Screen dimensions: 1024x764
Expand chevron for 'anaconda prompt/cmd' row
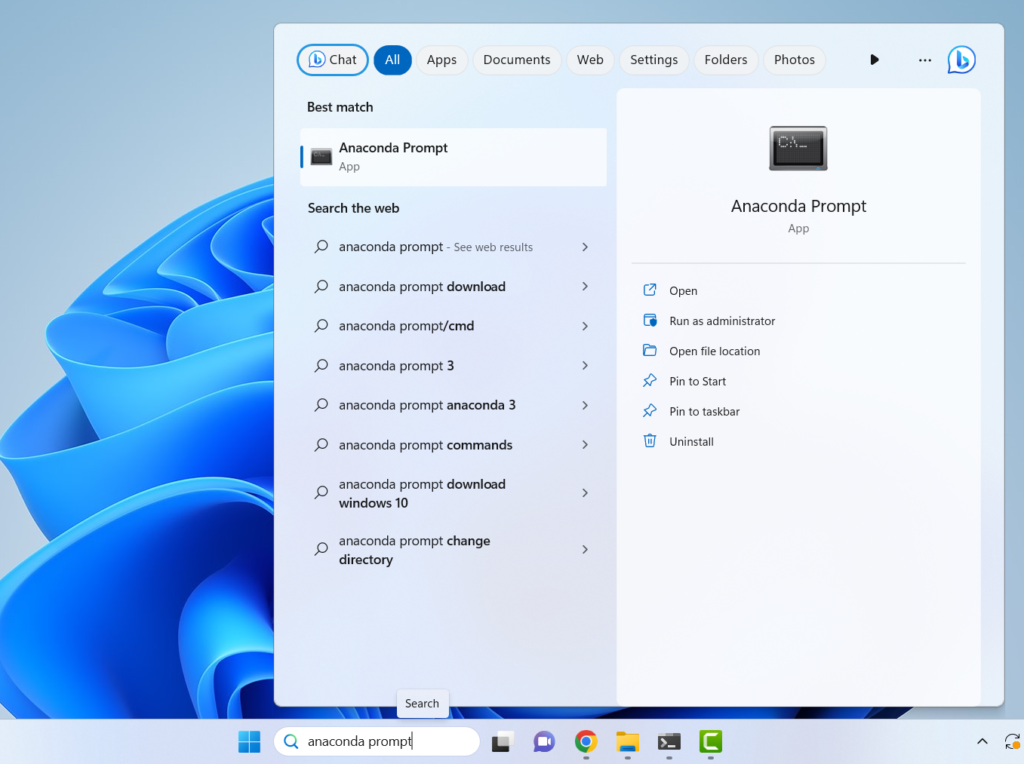[x=584, y=326]
